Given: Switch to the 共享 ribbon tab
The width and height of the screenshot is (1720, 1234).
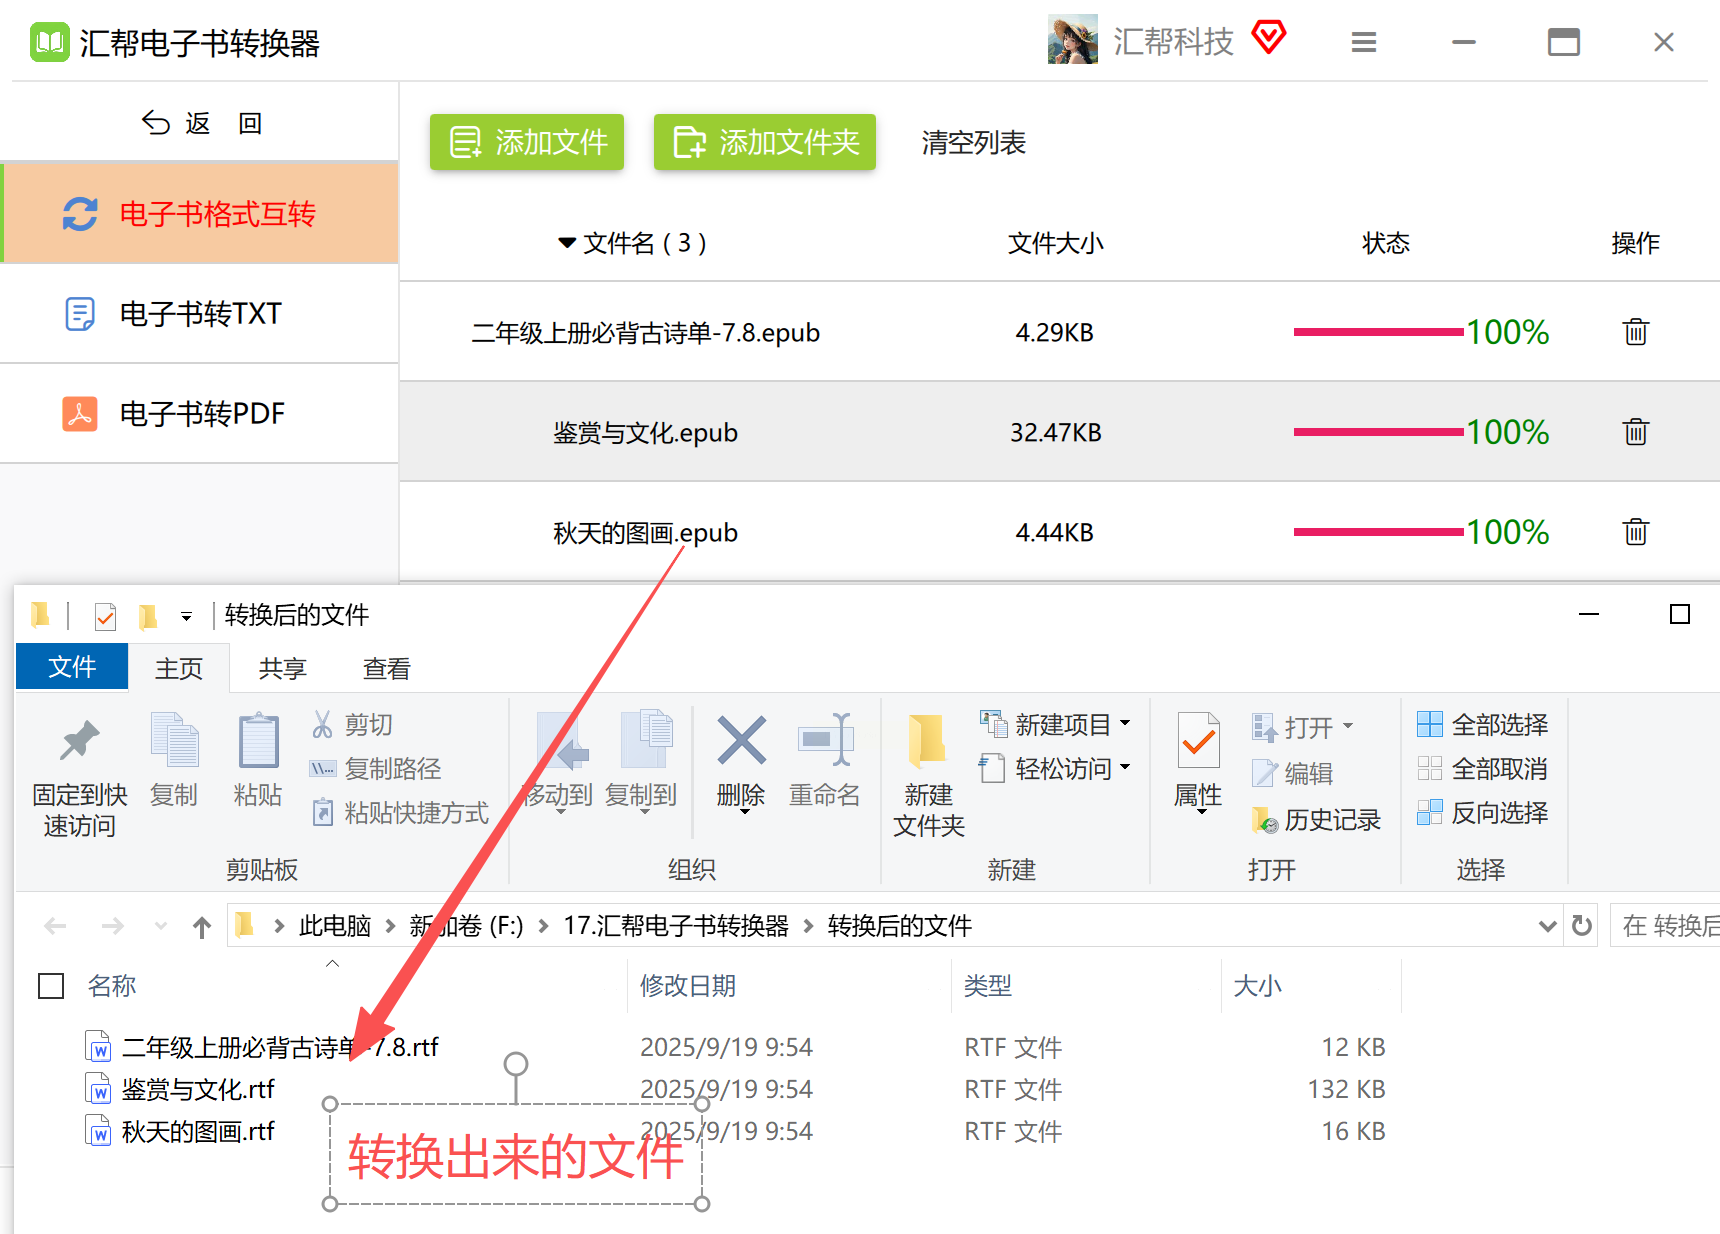Looking at the screenshot, I should tap(283, 668).
